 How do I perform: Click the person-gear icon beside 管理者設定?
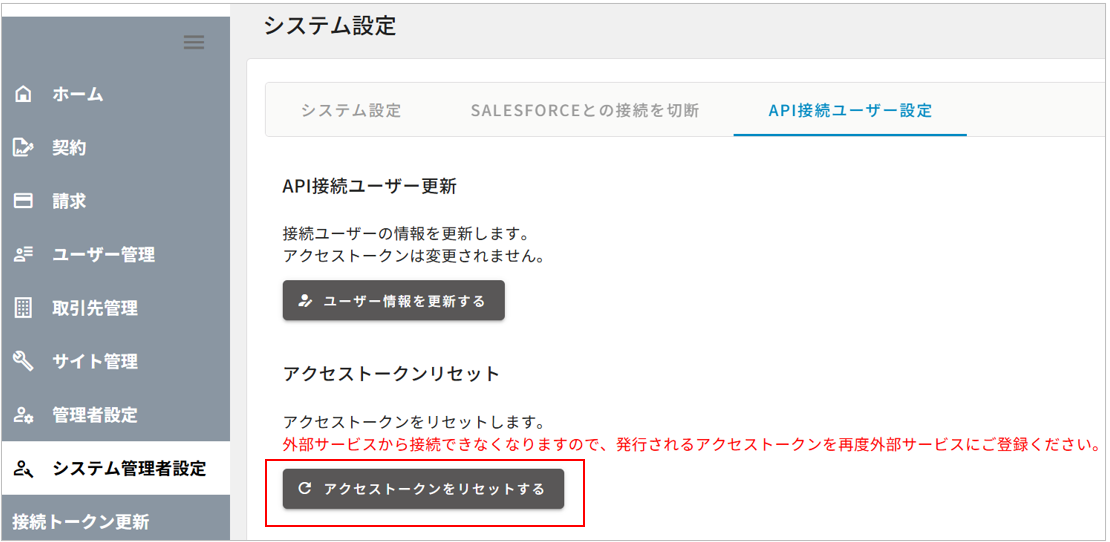pyautogui.click(x=24, y=415)
